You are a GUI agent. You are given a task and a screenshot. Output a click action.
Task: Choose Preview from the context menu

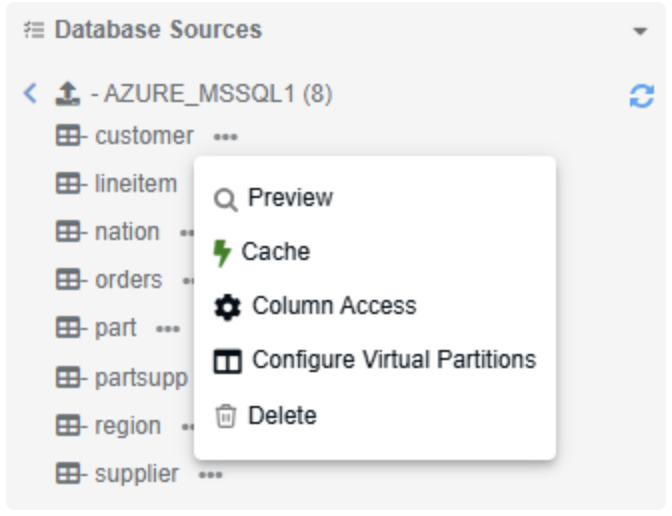[x=290, y=198]
